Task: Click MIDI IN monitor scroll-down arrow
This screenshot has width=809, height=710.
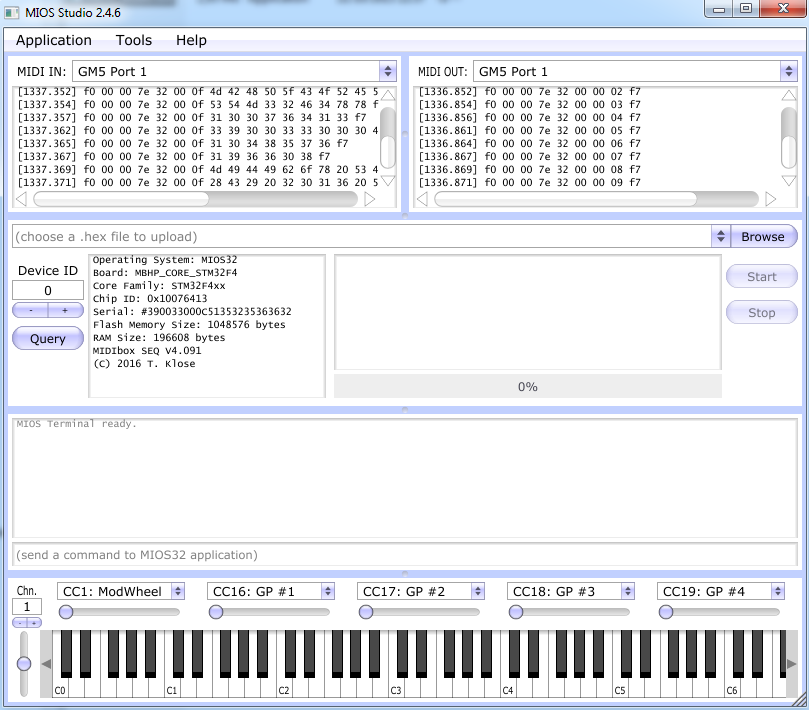Action: coord(388,181)
